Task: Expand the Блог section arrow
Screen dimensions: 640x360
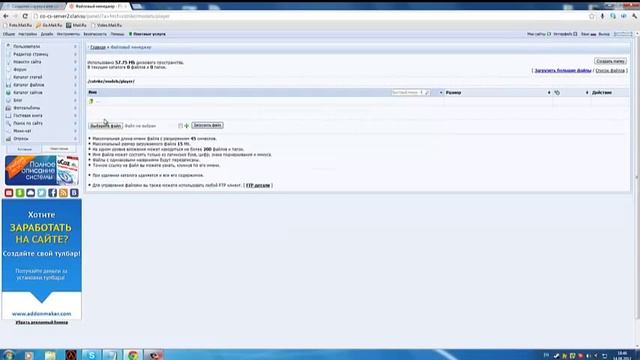Action: point(76,100)
